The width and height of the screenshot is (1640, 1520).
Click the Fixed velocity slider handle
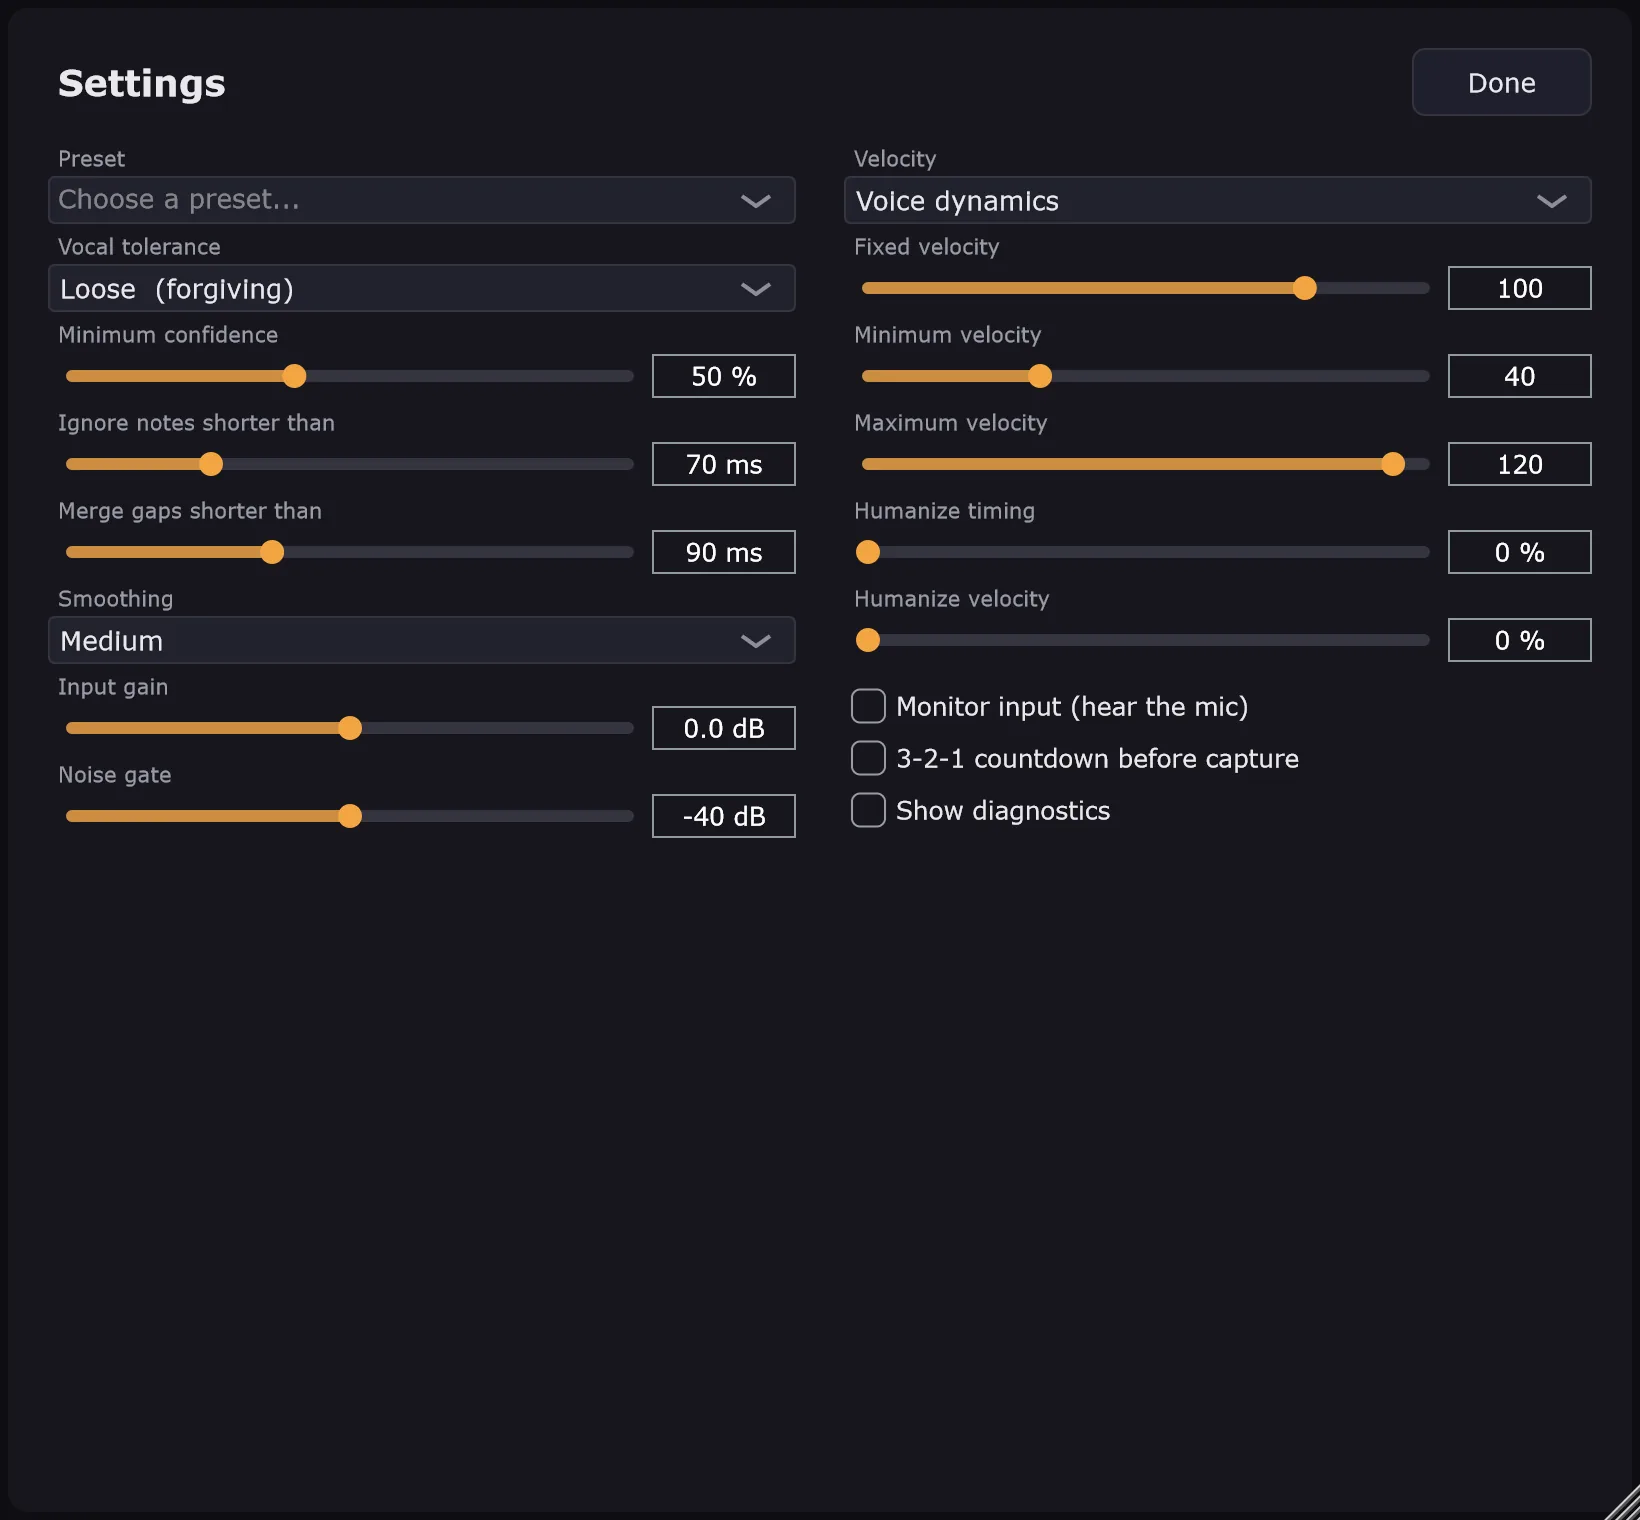coord(1305,288)
